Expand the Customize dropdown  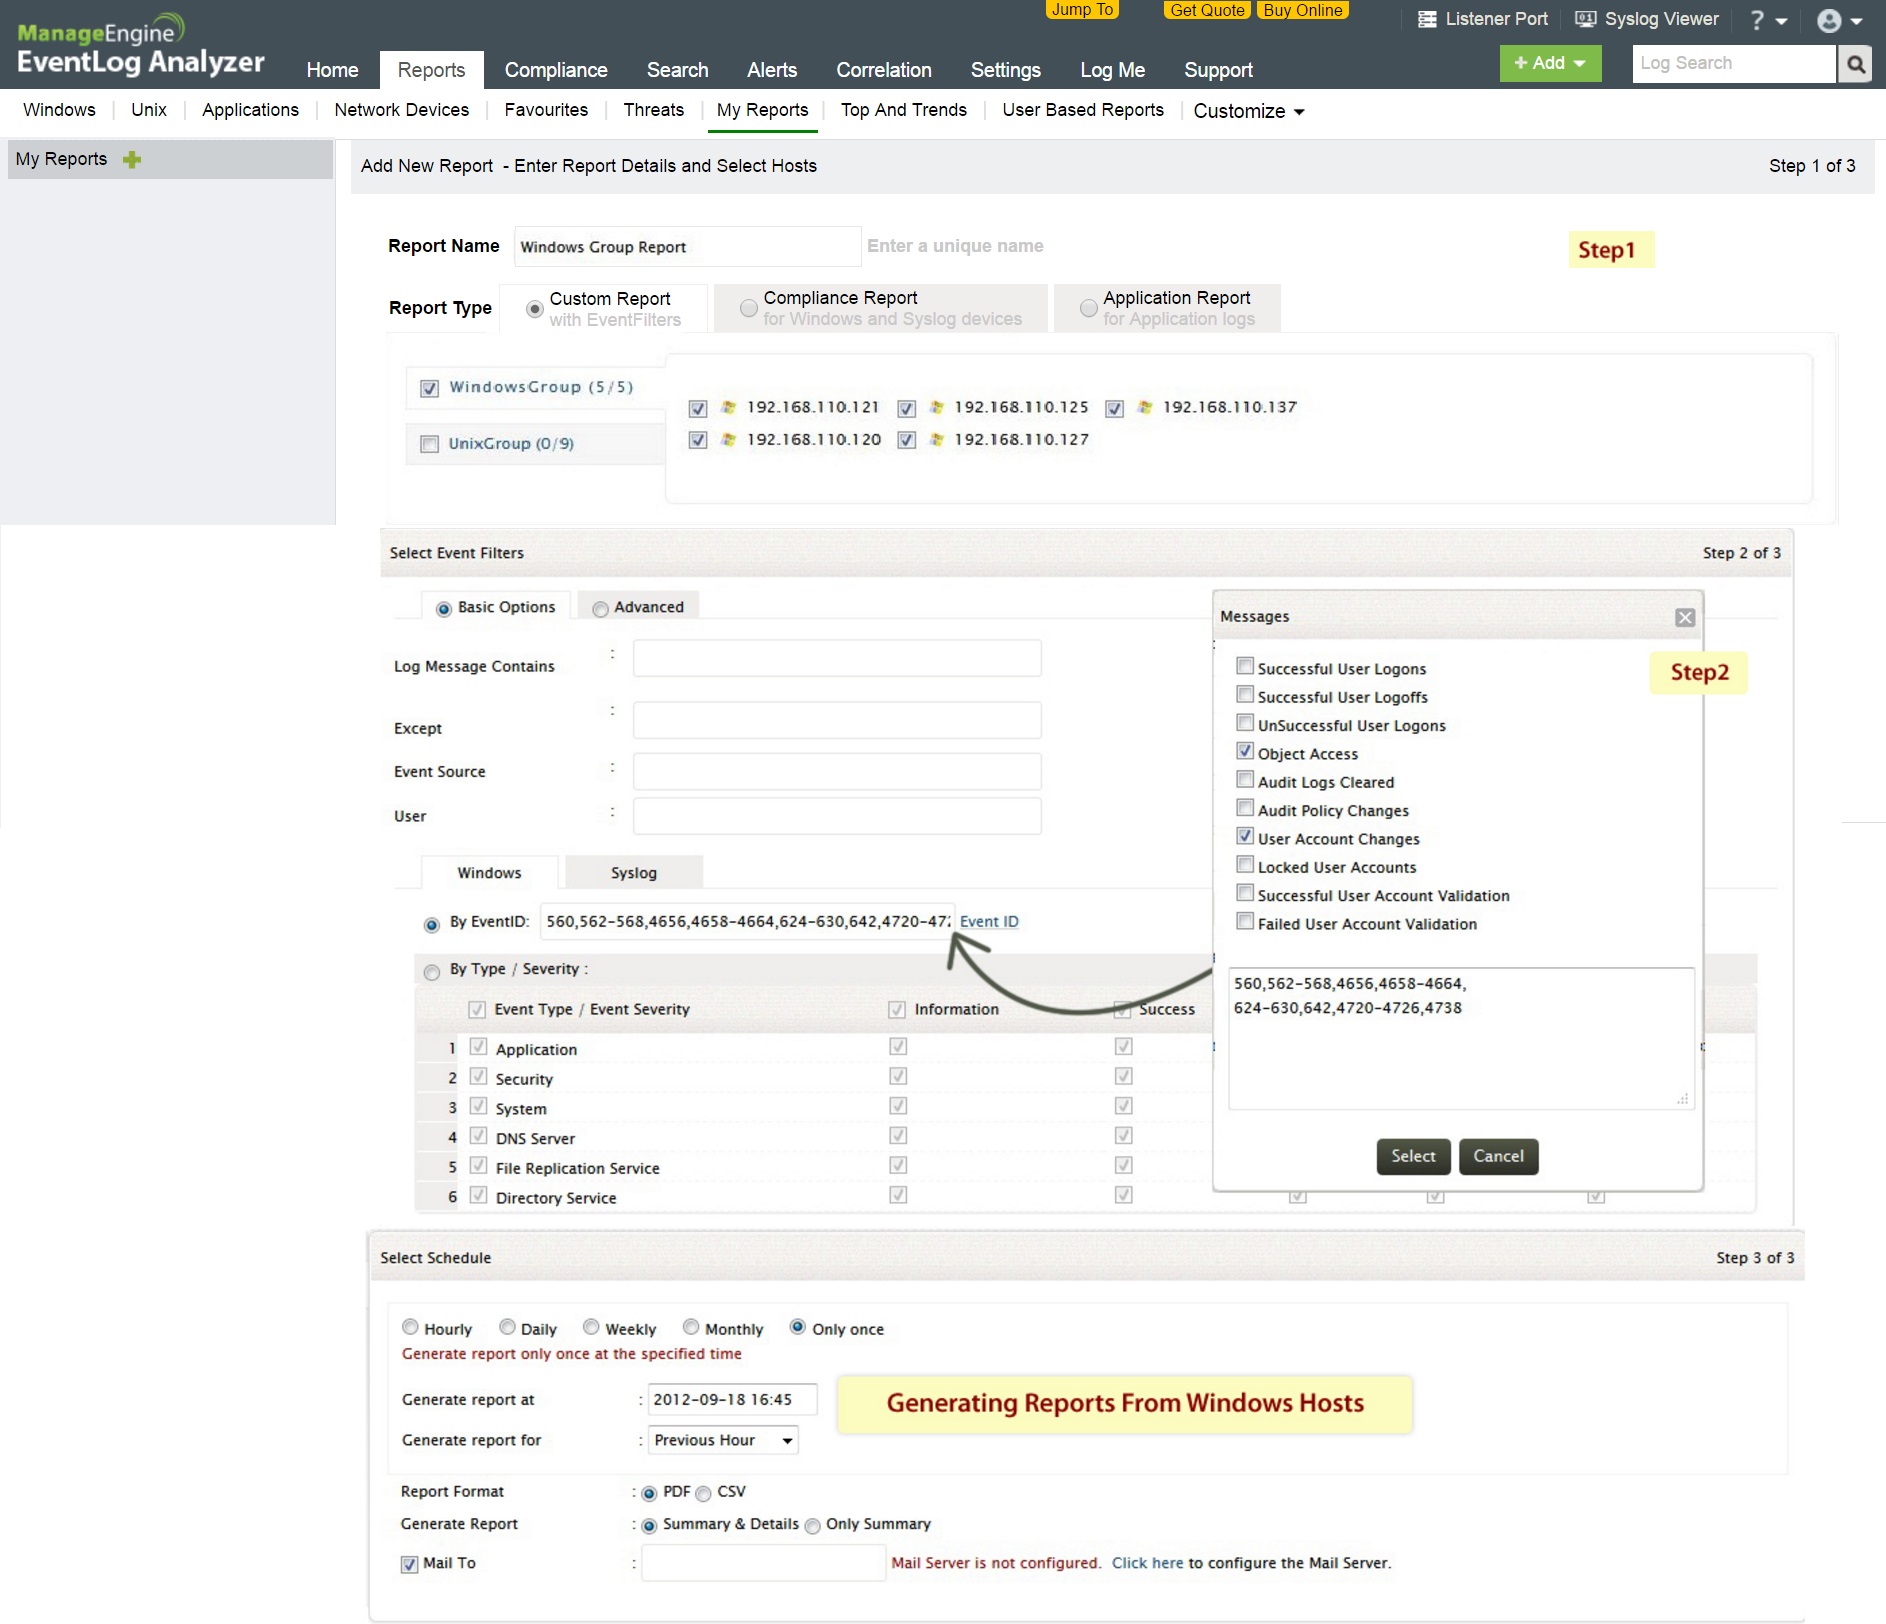(x=1249, y=111)
